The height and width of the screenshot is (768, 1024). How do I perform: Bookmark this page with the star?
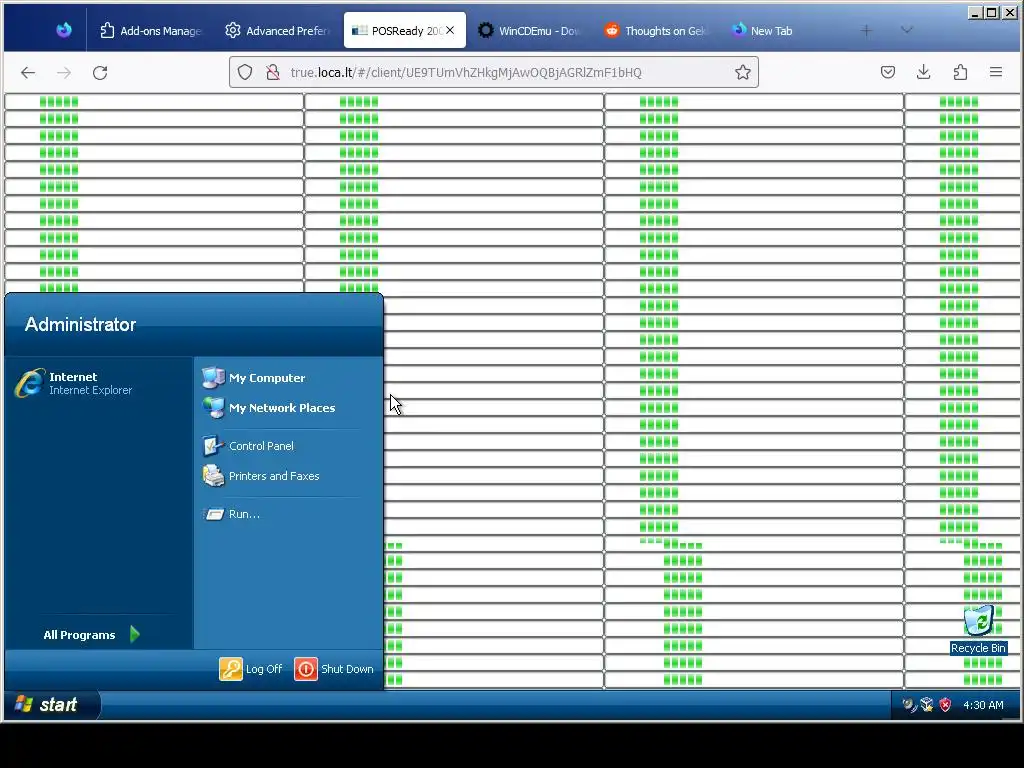point(743,72)
